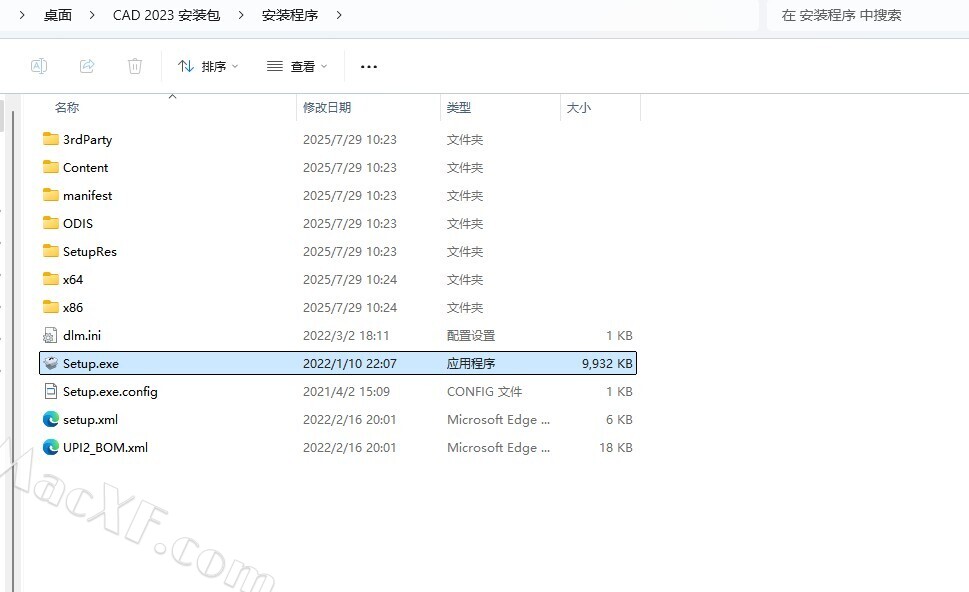
Task: Select the Content folder name
Action: pos(85,167)
